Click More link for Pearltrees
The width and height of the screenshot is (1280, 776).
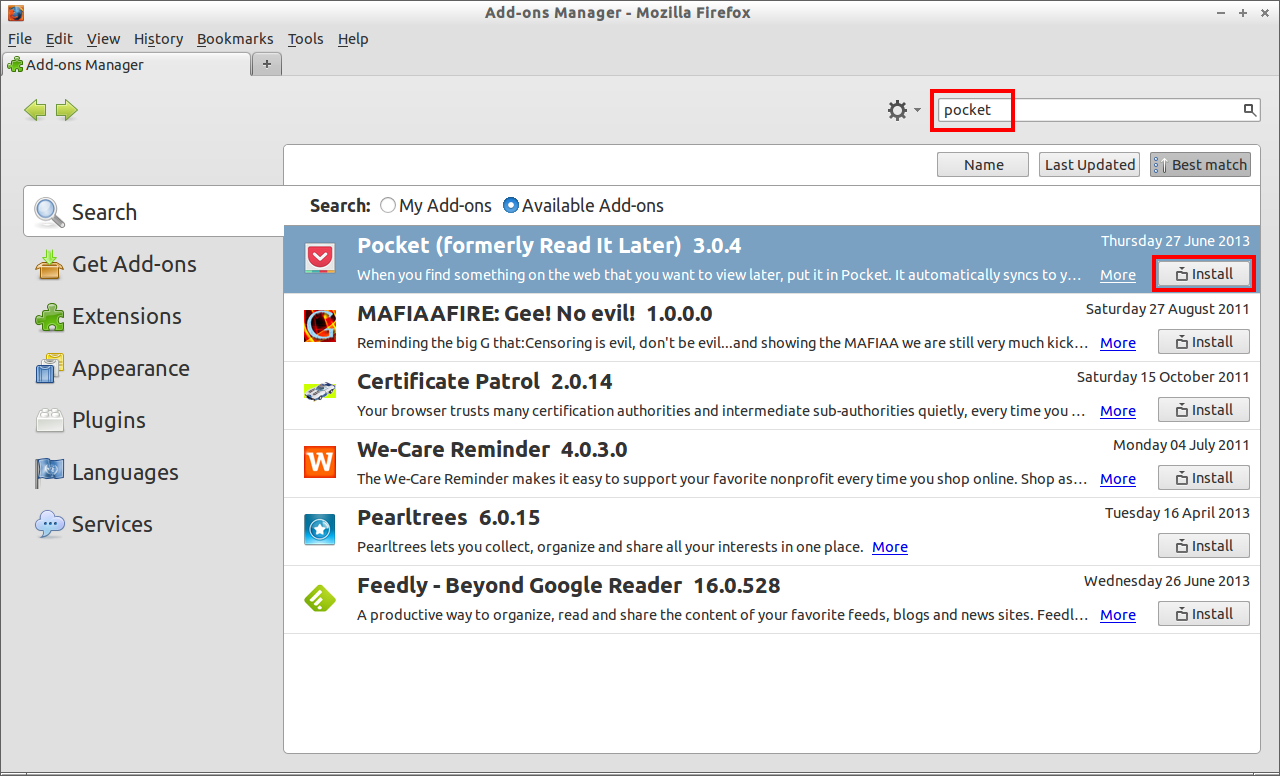pos(890,547)
